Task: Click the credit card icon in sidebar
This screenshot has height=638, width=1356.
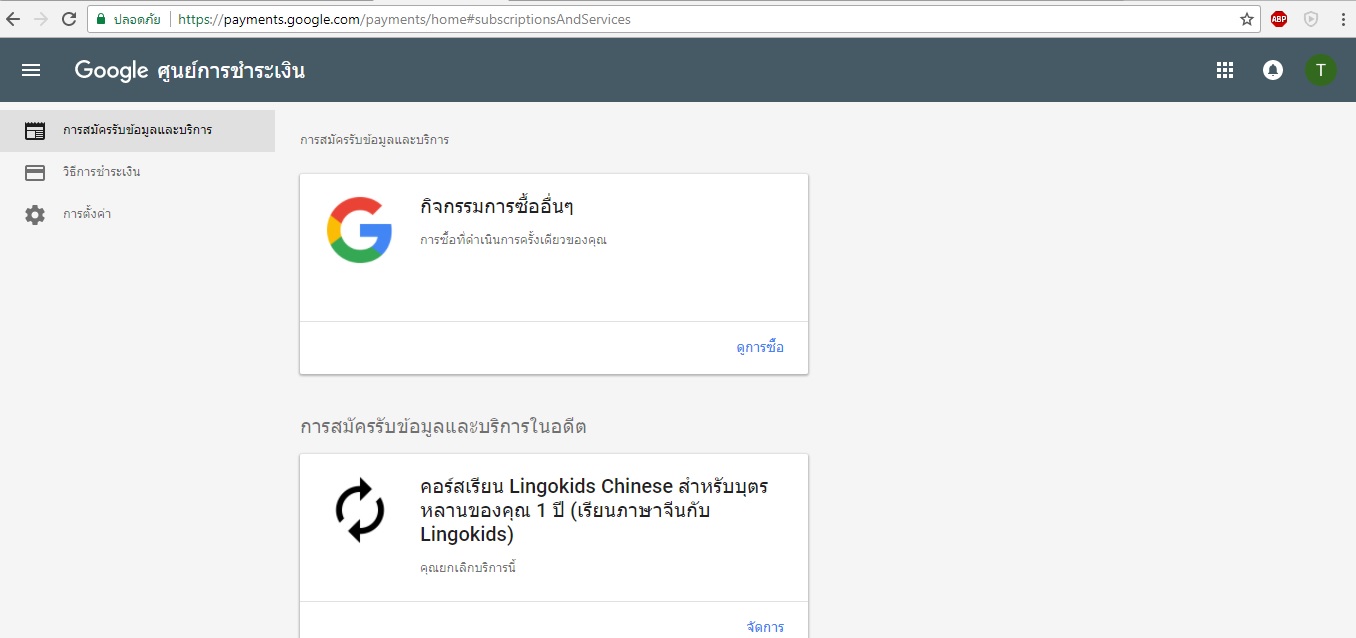Action: [x=35, y=173]
